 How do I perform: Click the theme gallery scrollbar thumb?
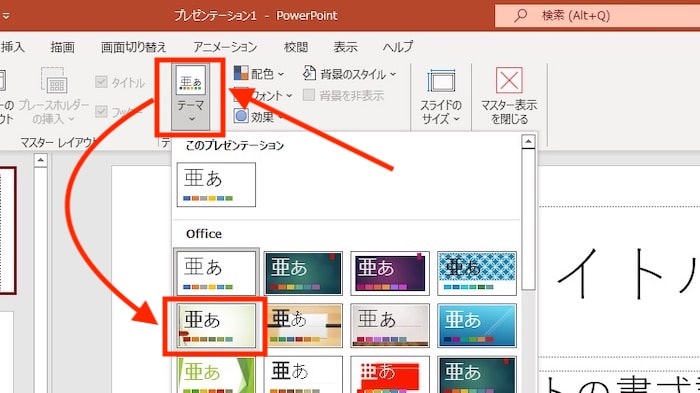point(529,220)
